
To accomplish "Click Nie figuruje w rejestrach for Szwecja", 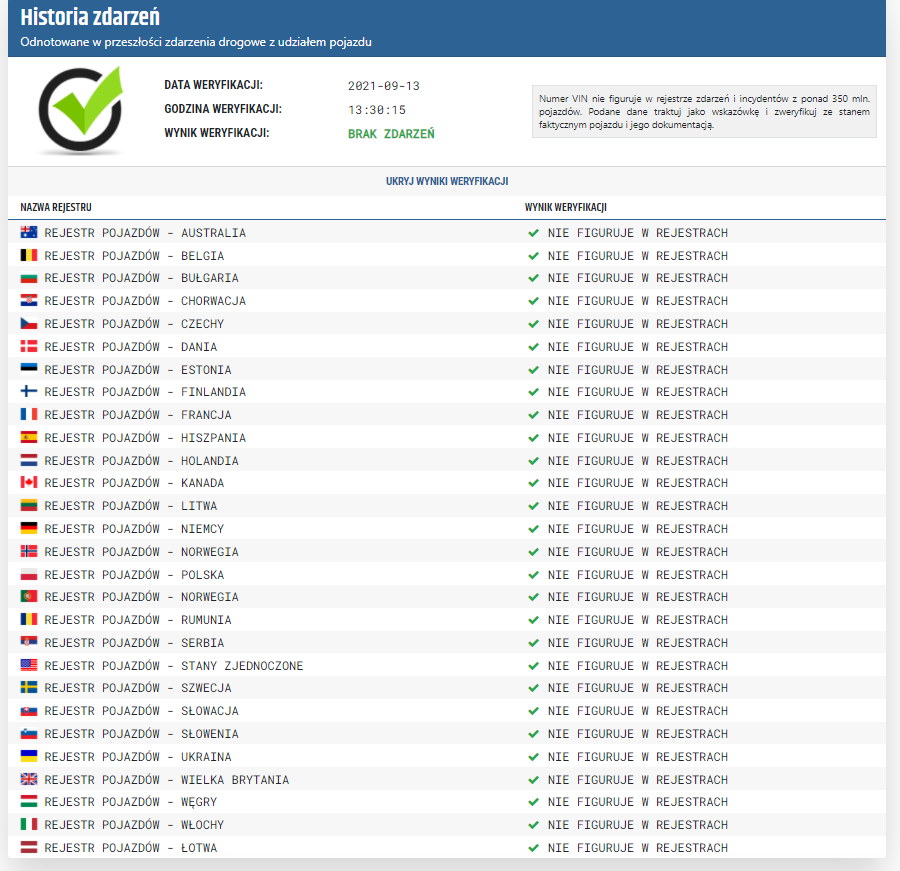I will [x=638, y=688].
